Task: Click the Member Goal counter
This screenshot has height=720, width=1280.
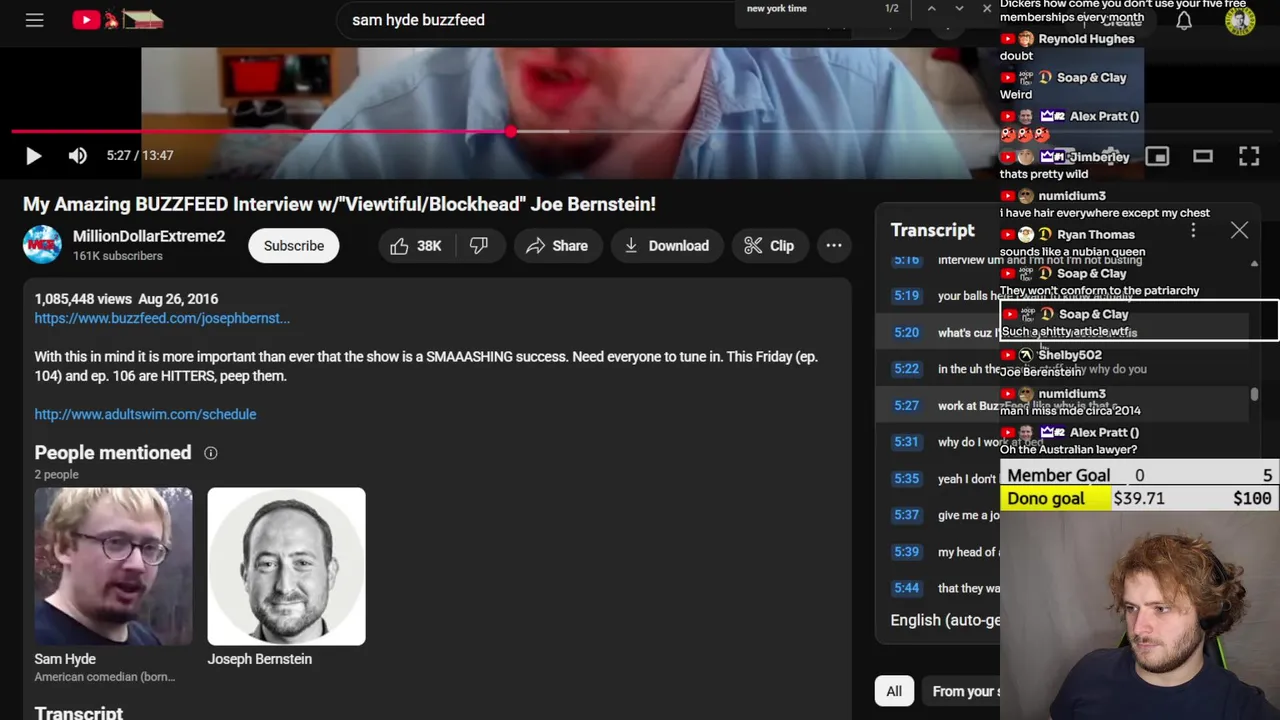Action: pos(1140,475)
